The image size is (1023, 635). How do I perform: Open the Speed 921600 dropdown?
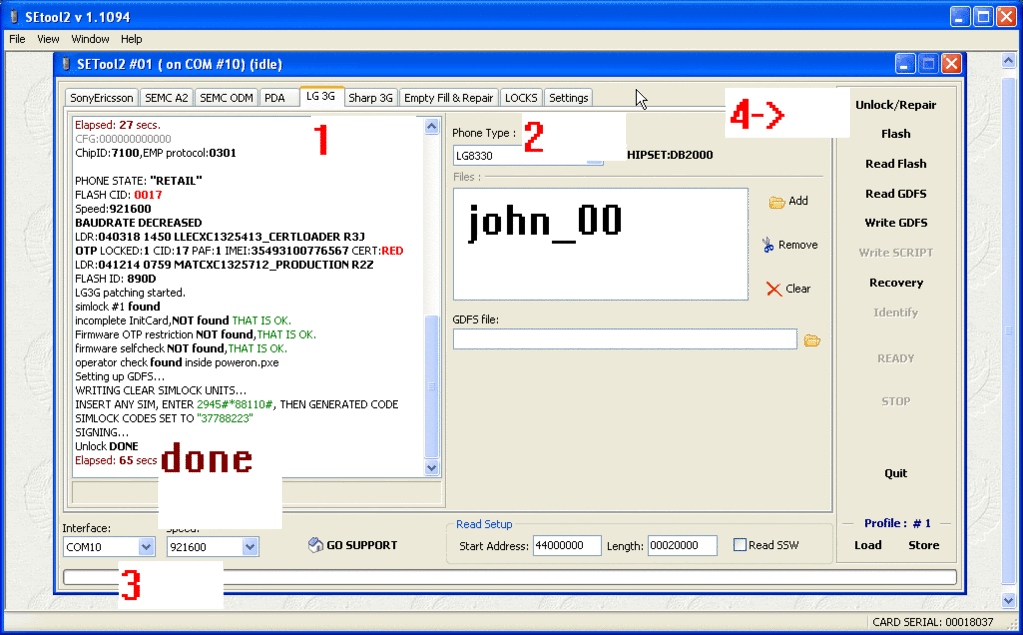(250, 547)
